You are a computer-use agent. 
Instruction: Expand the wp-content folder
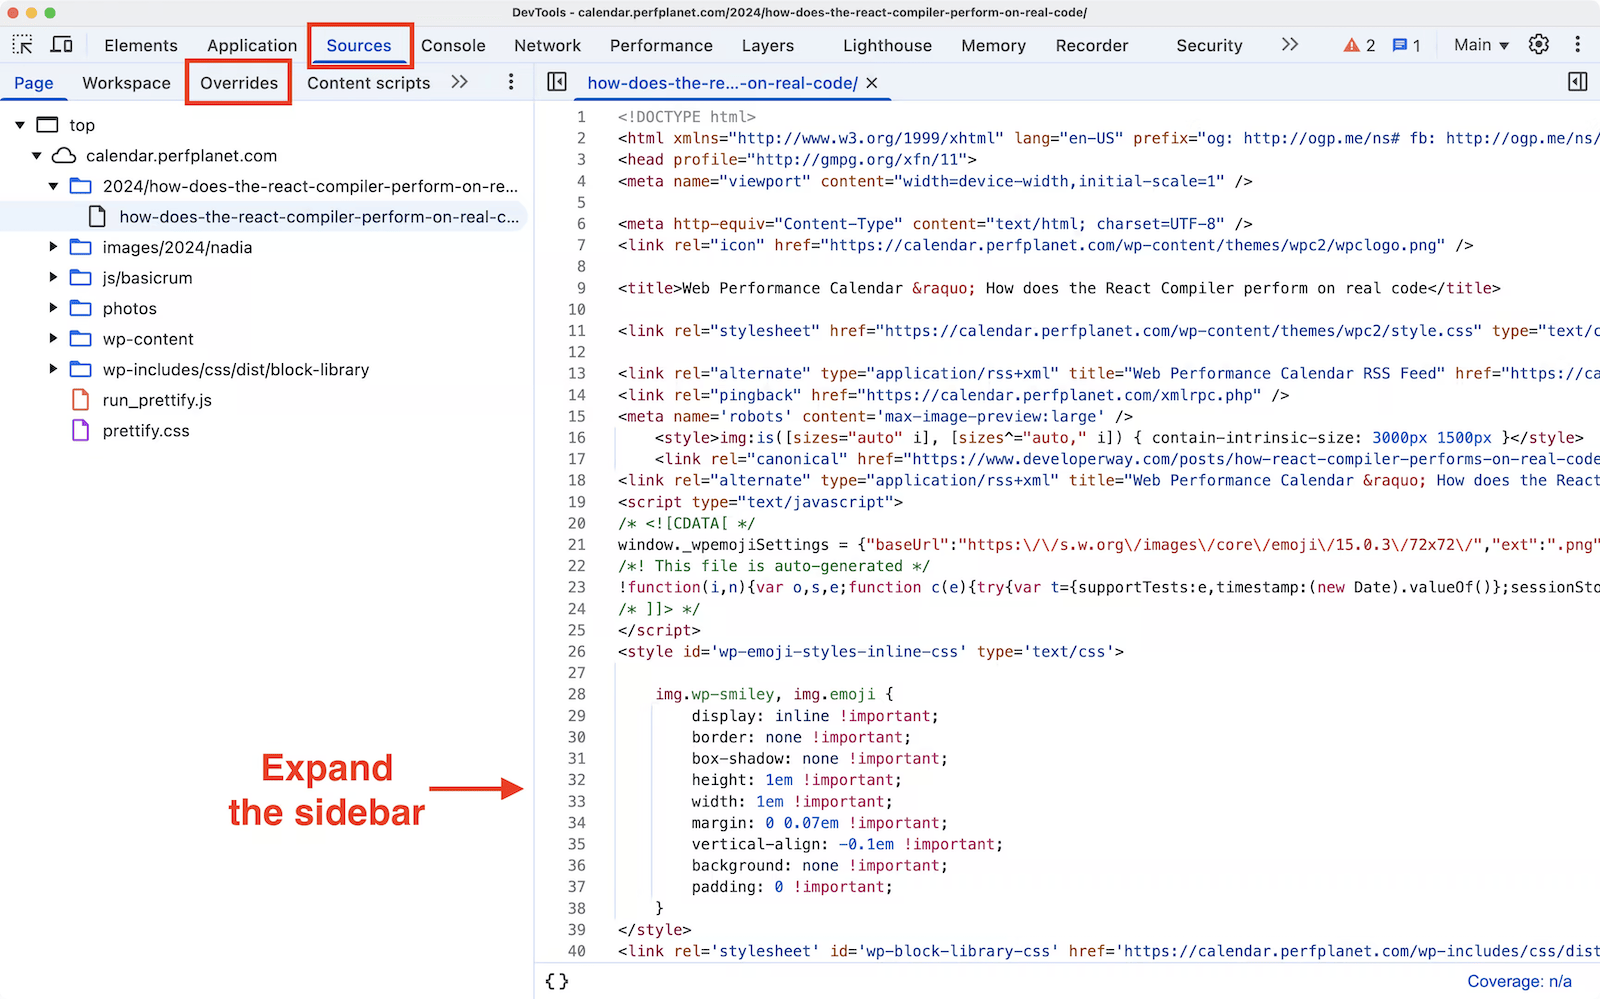(54, 339)
